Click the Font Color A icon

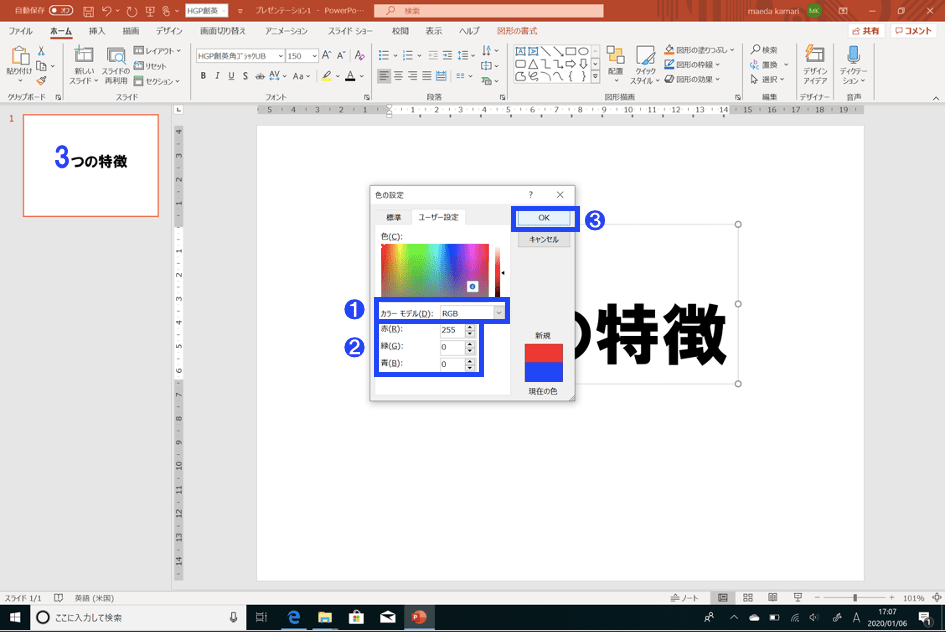pyautogui.click(x=350, y=76)
